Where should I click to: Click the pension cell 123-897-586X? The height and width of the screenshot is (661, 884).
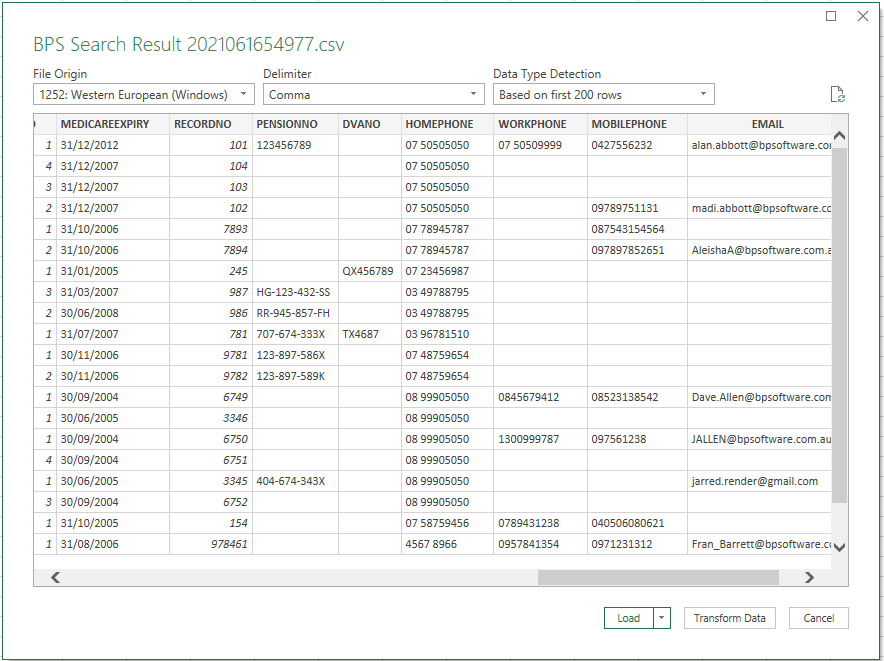[x=295, y=355]
